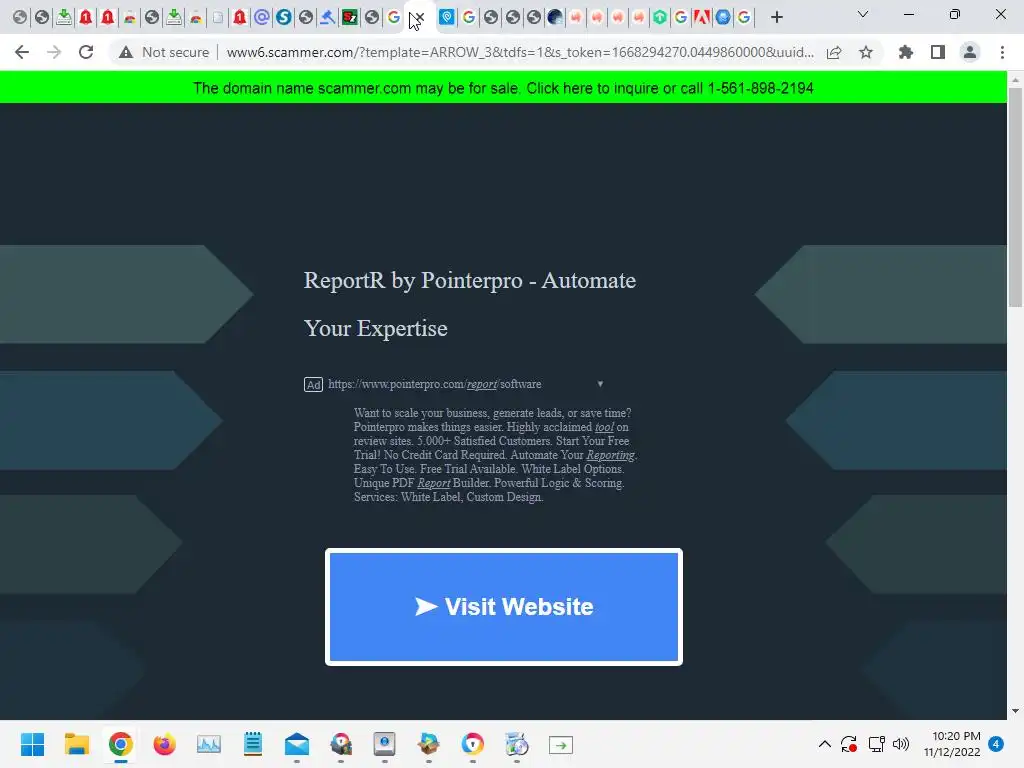This screenshot has width=1024, height=768.
Task: Open the ReportR by Pointerpro ad title
Action: (x=470, y=304)
